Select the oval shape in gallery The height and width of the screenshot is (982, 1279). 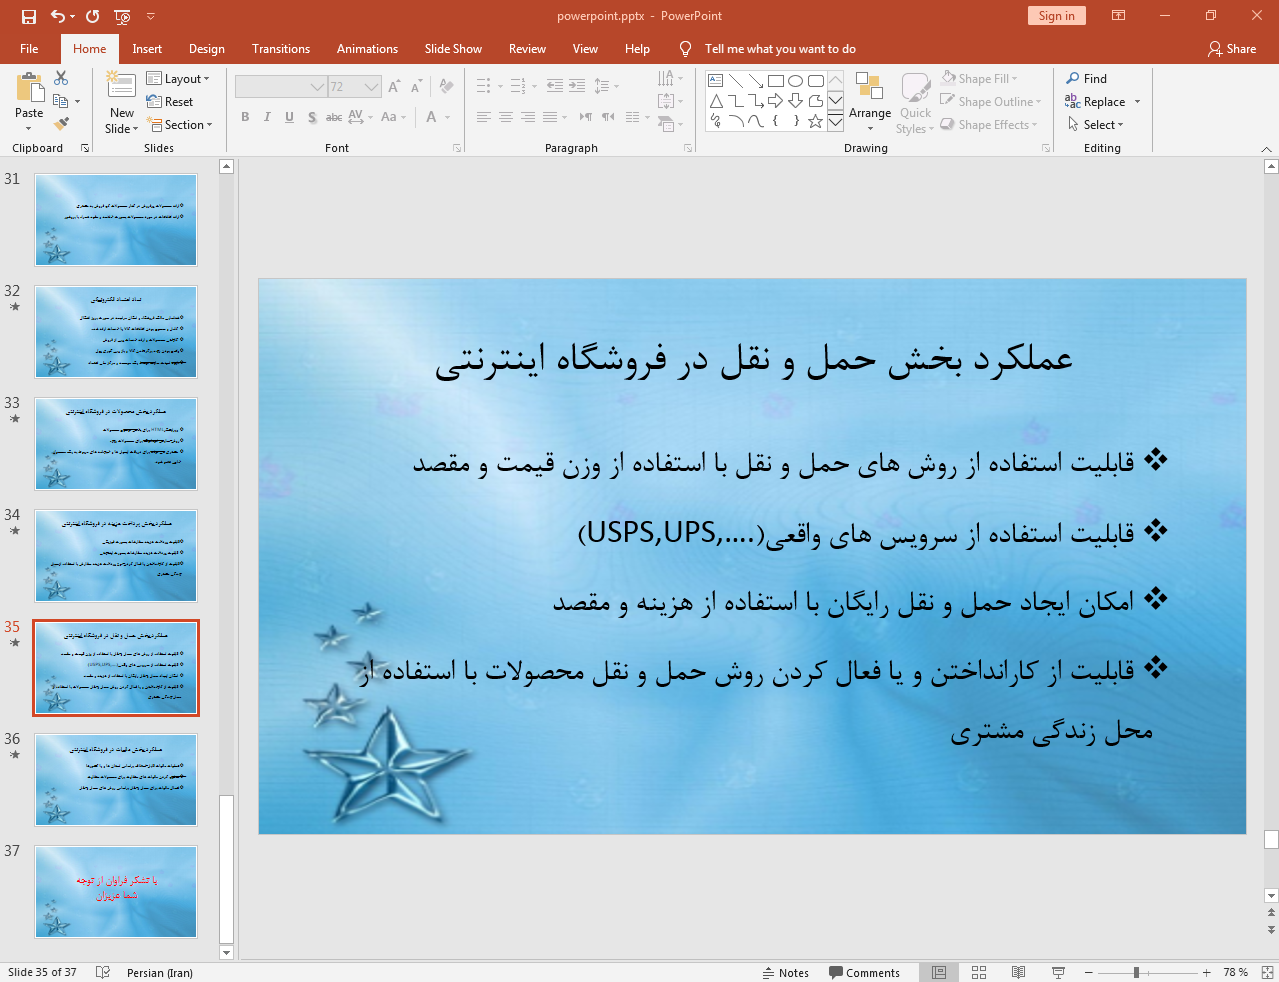point(796,81)
